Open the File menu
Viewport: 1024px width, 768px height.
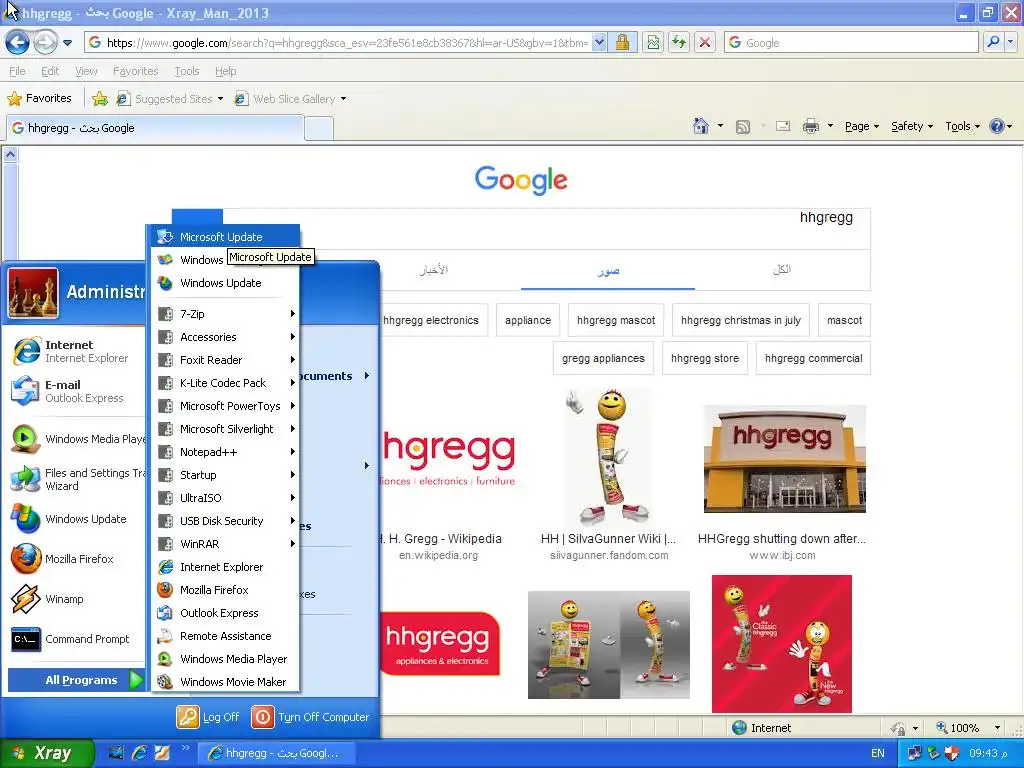coord(18,71)
